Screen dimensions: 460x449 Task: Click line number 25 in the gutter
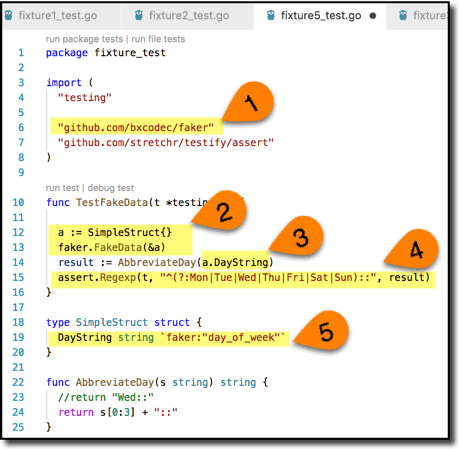tap(18, 427)
